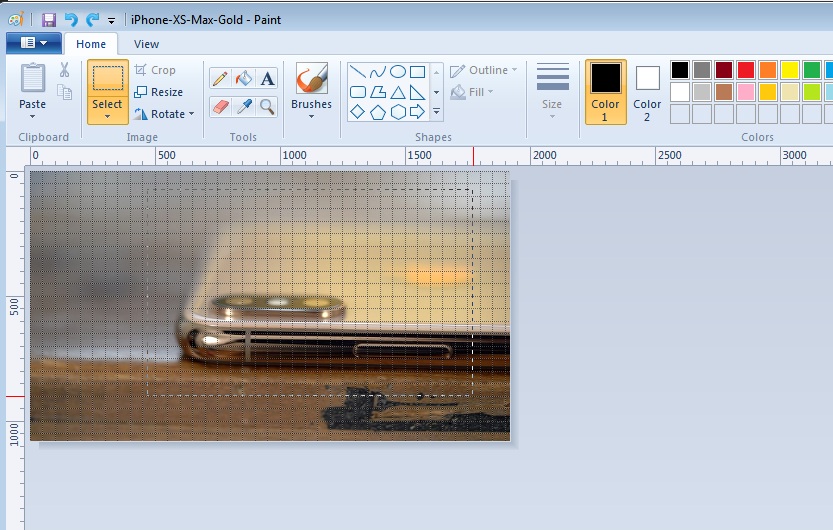The width and height of the screenshot is (833, 530).
Task: Open the Rotate dropdown menu
Action: click(191, 114)
